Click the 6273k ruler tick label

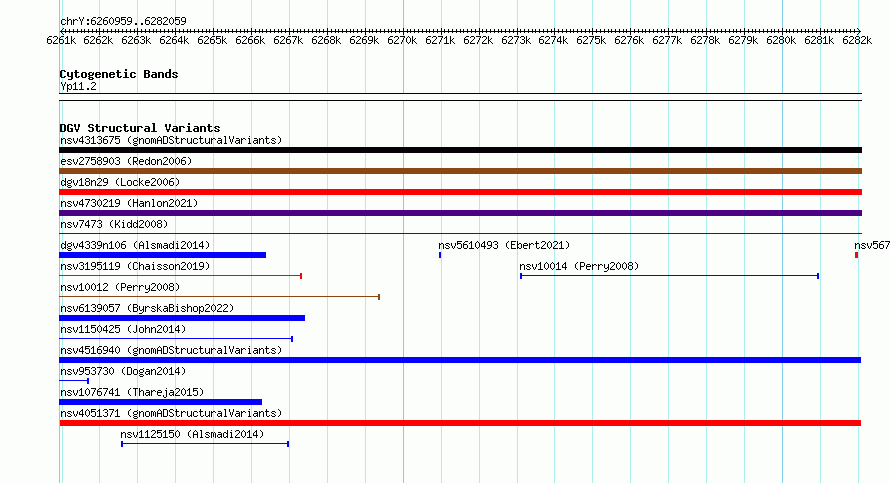516,40
